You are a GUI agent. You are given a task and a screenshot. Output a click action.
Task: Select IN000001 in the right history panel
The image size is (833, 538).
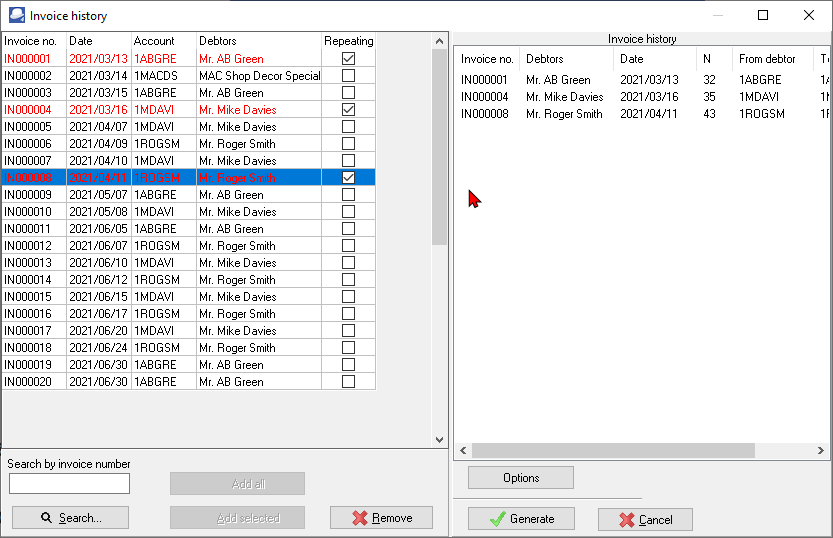484,80
